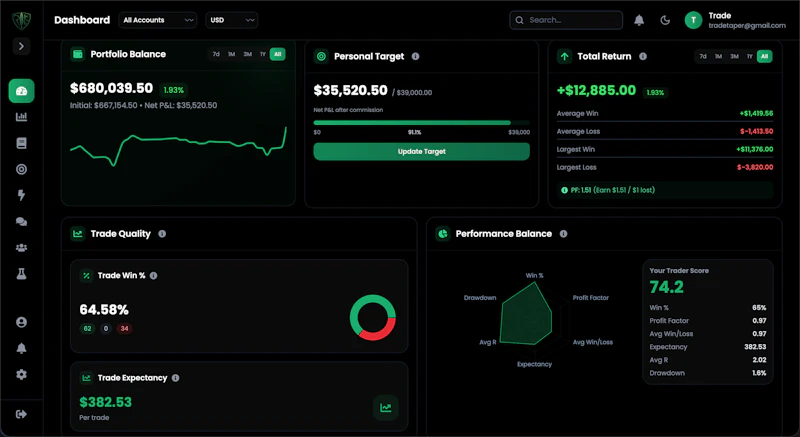Show info for Personal Target
The image size is (800, 437).
pyautogui.click(x=415, y=57)
